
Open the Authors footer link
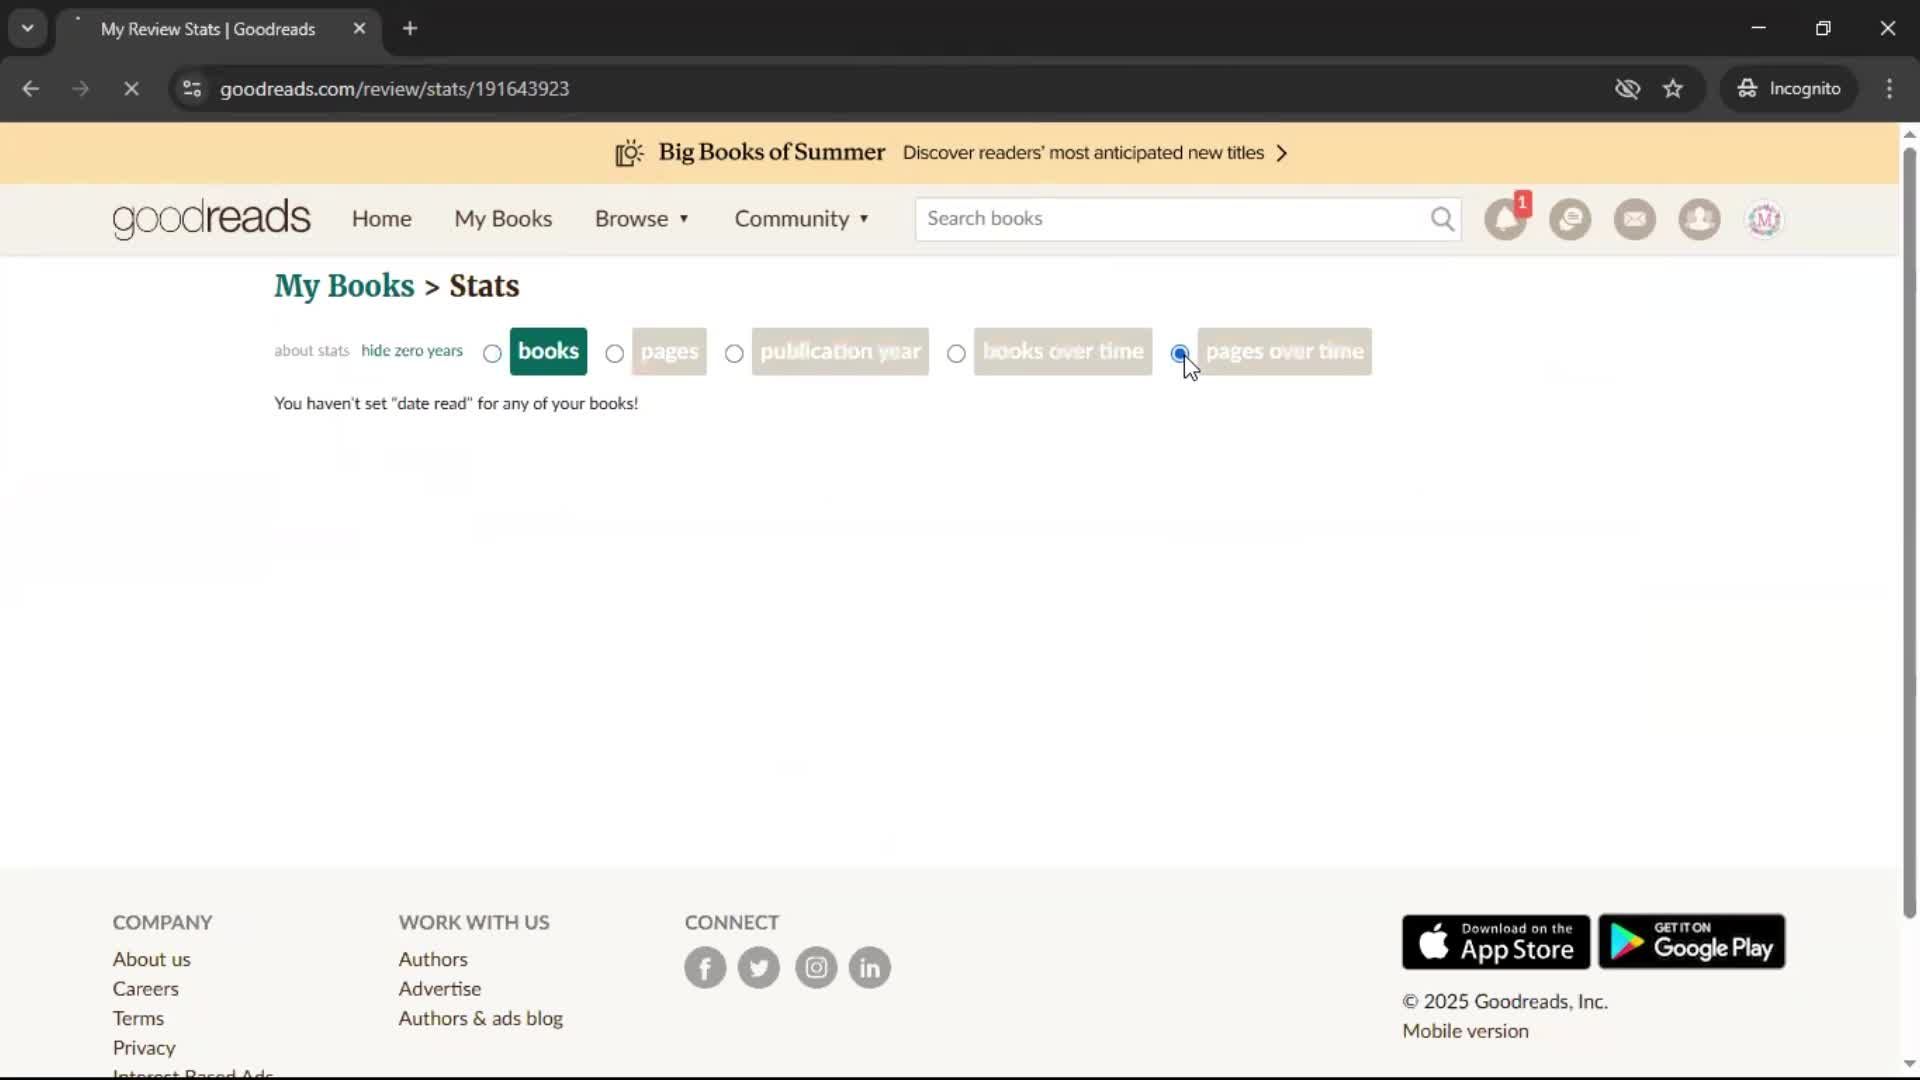(433, 959)
